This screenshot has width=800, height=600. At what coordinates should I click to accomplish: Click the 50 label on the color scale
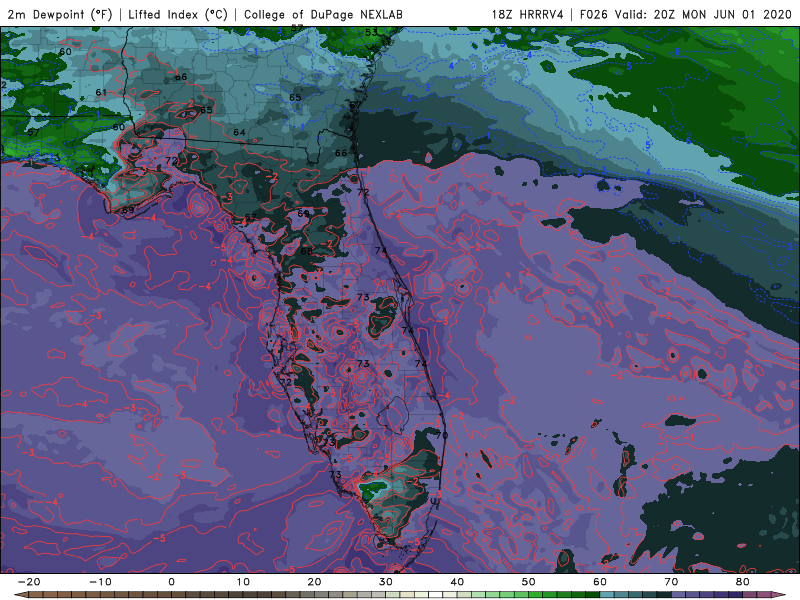tap(529, 582)
